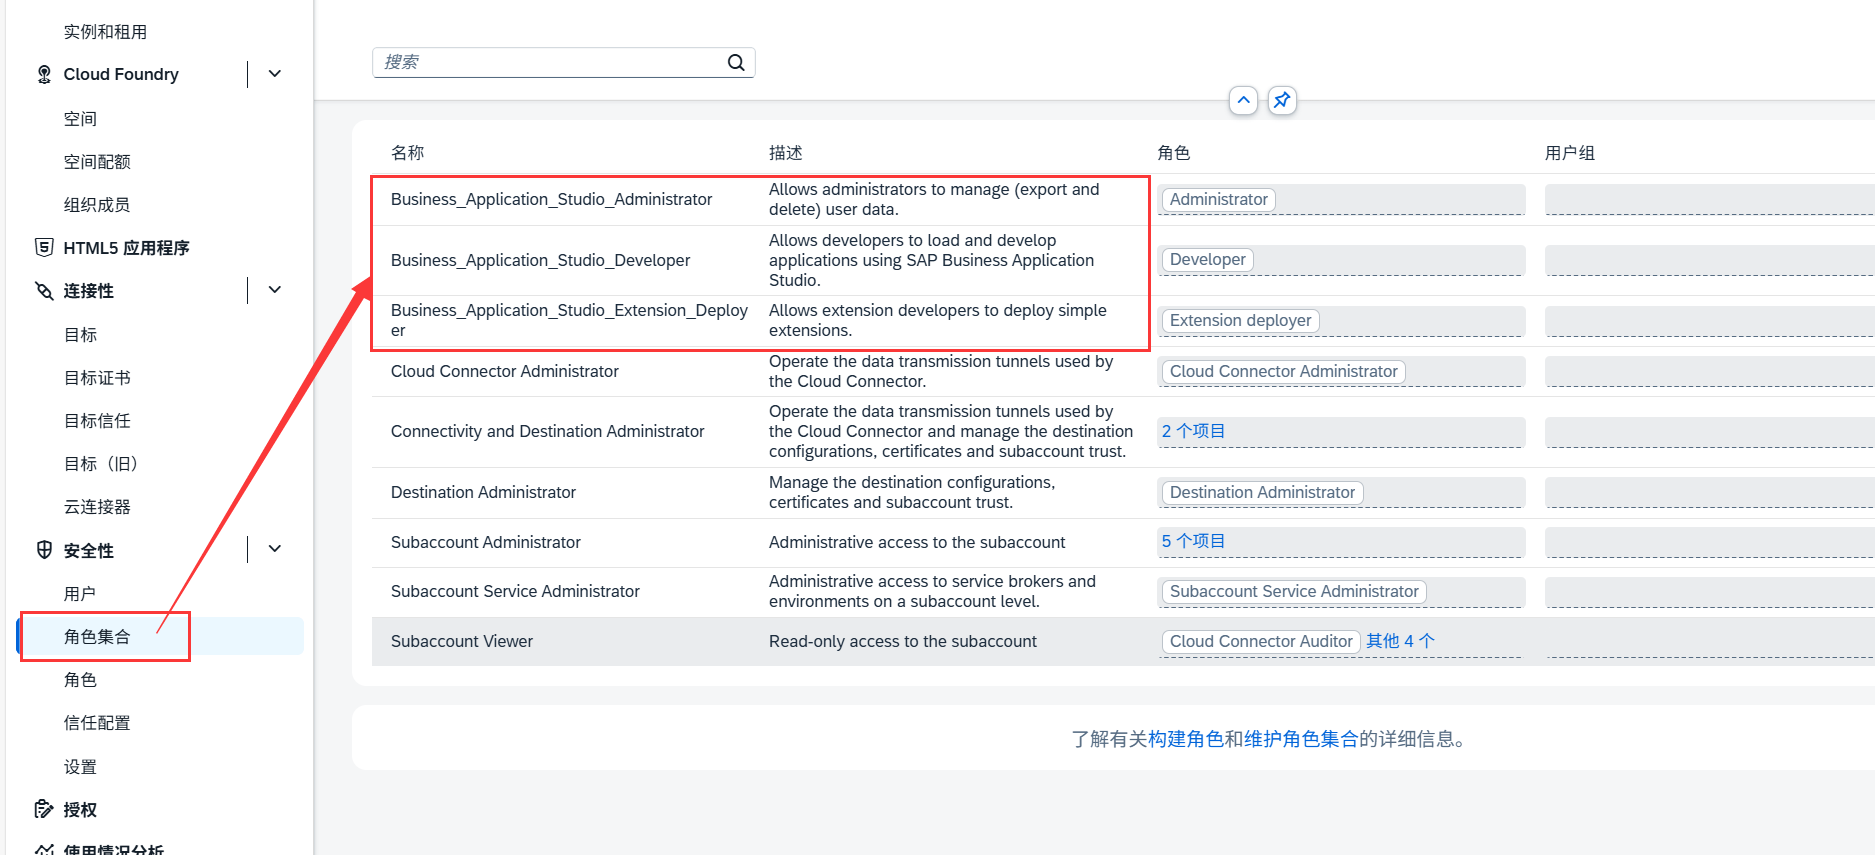The width and height of the screenshot is (1875, 855).
Task: Click the 其他 4 个 link
Action: 1400,641
